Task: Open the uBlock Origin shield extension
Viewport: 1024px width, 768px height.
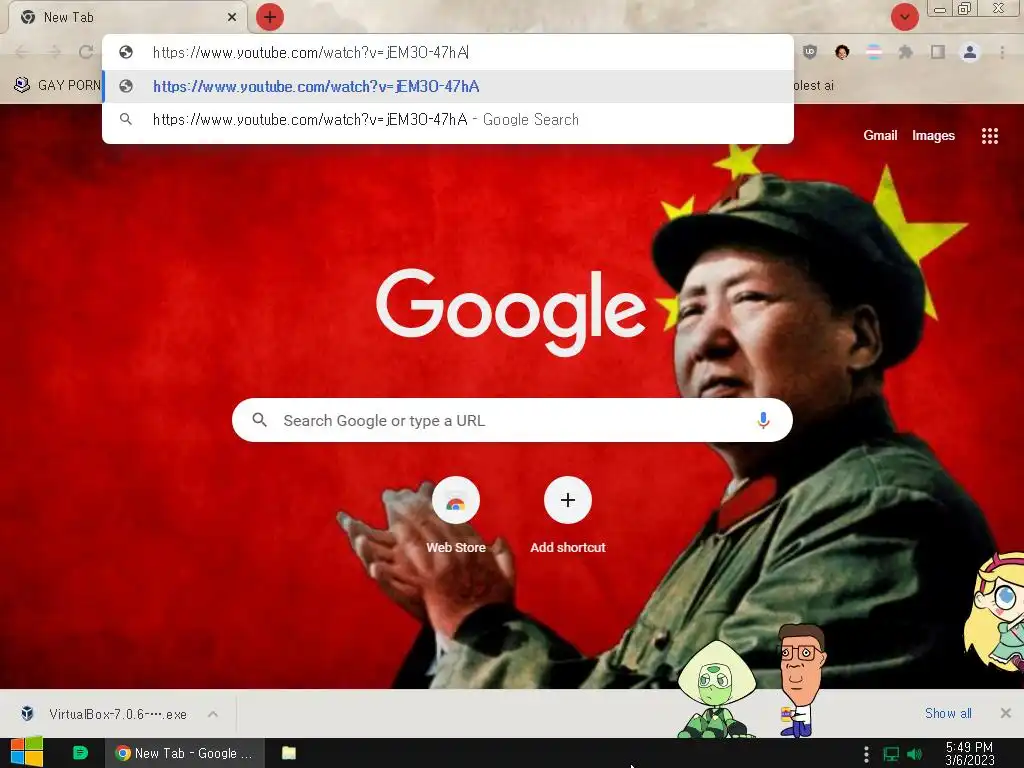Action: tap(810, 52)
